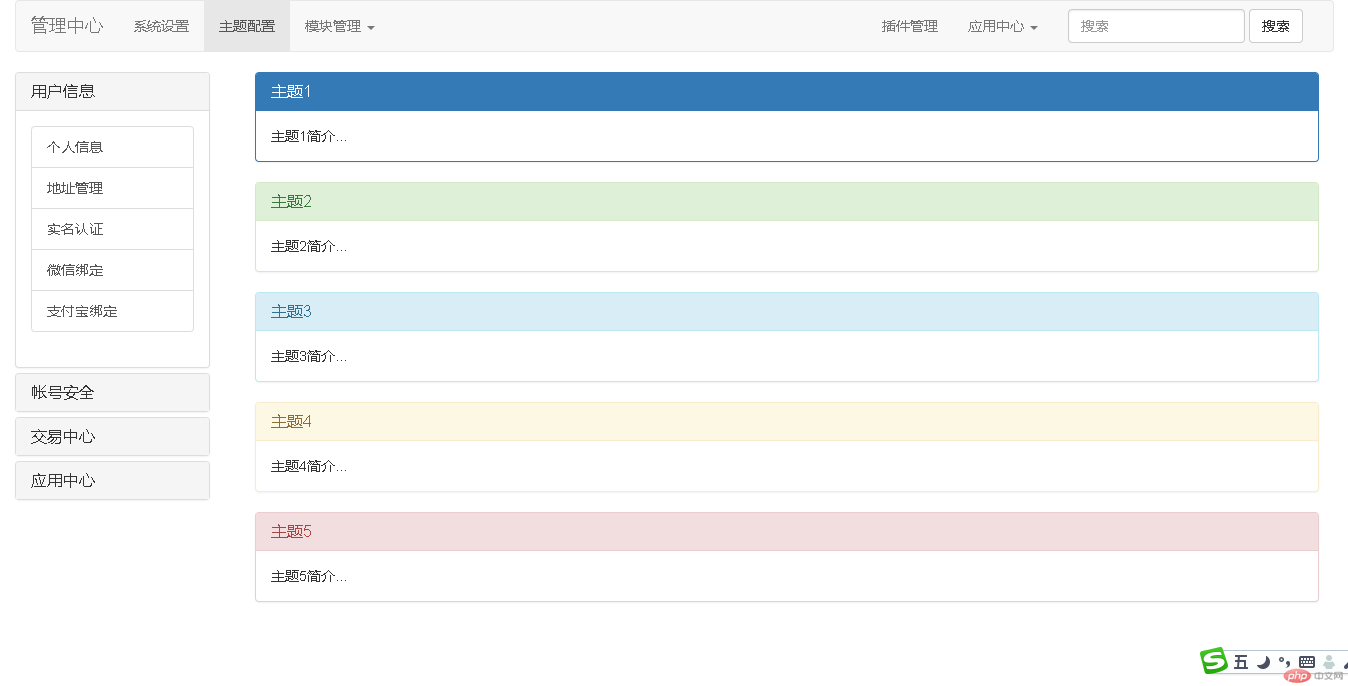
Task: Select the 主题配置 navbar item
Action: click(x=247, y=26)
